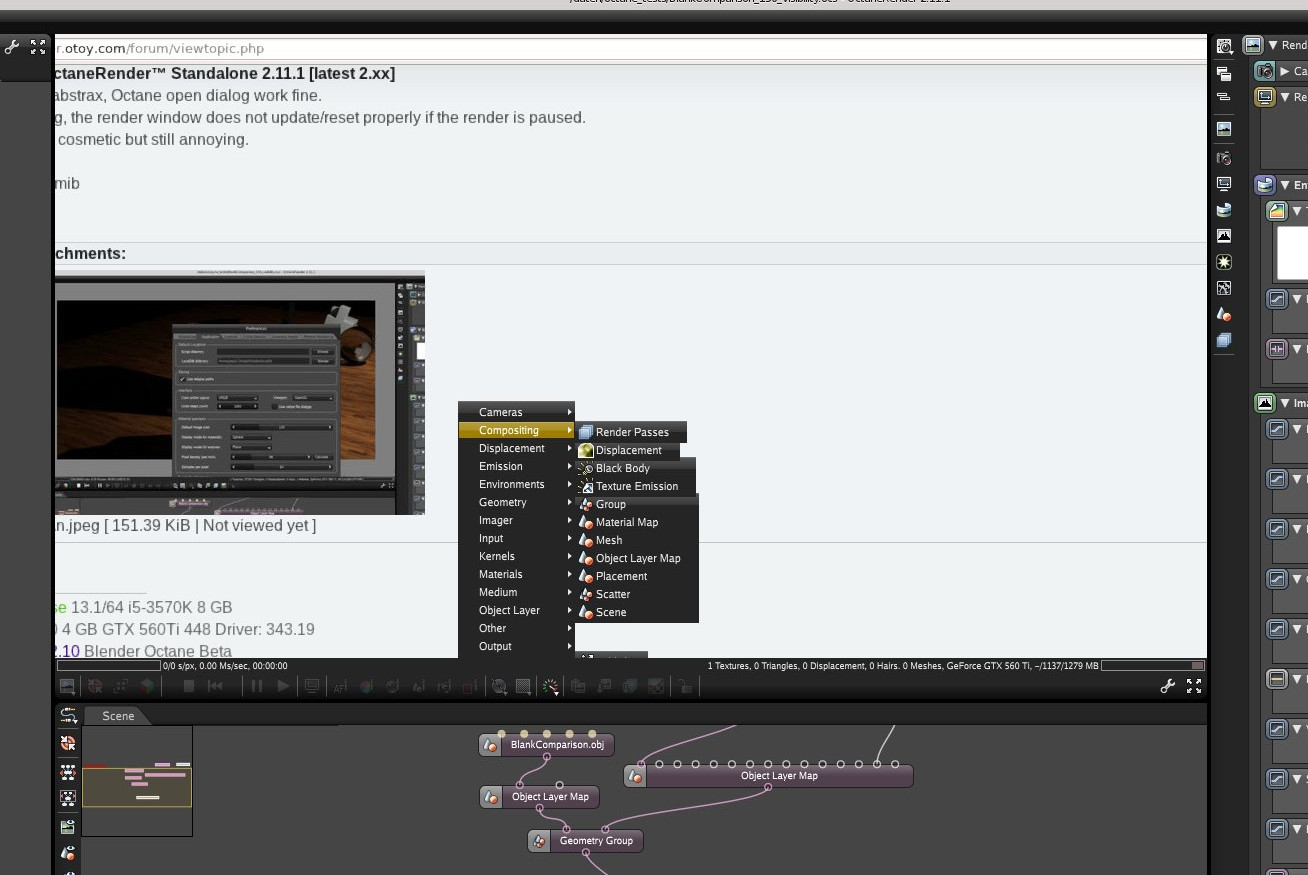Toggle the viewport lock padlock icon
Screen dimensions: 1308x875
684,686
